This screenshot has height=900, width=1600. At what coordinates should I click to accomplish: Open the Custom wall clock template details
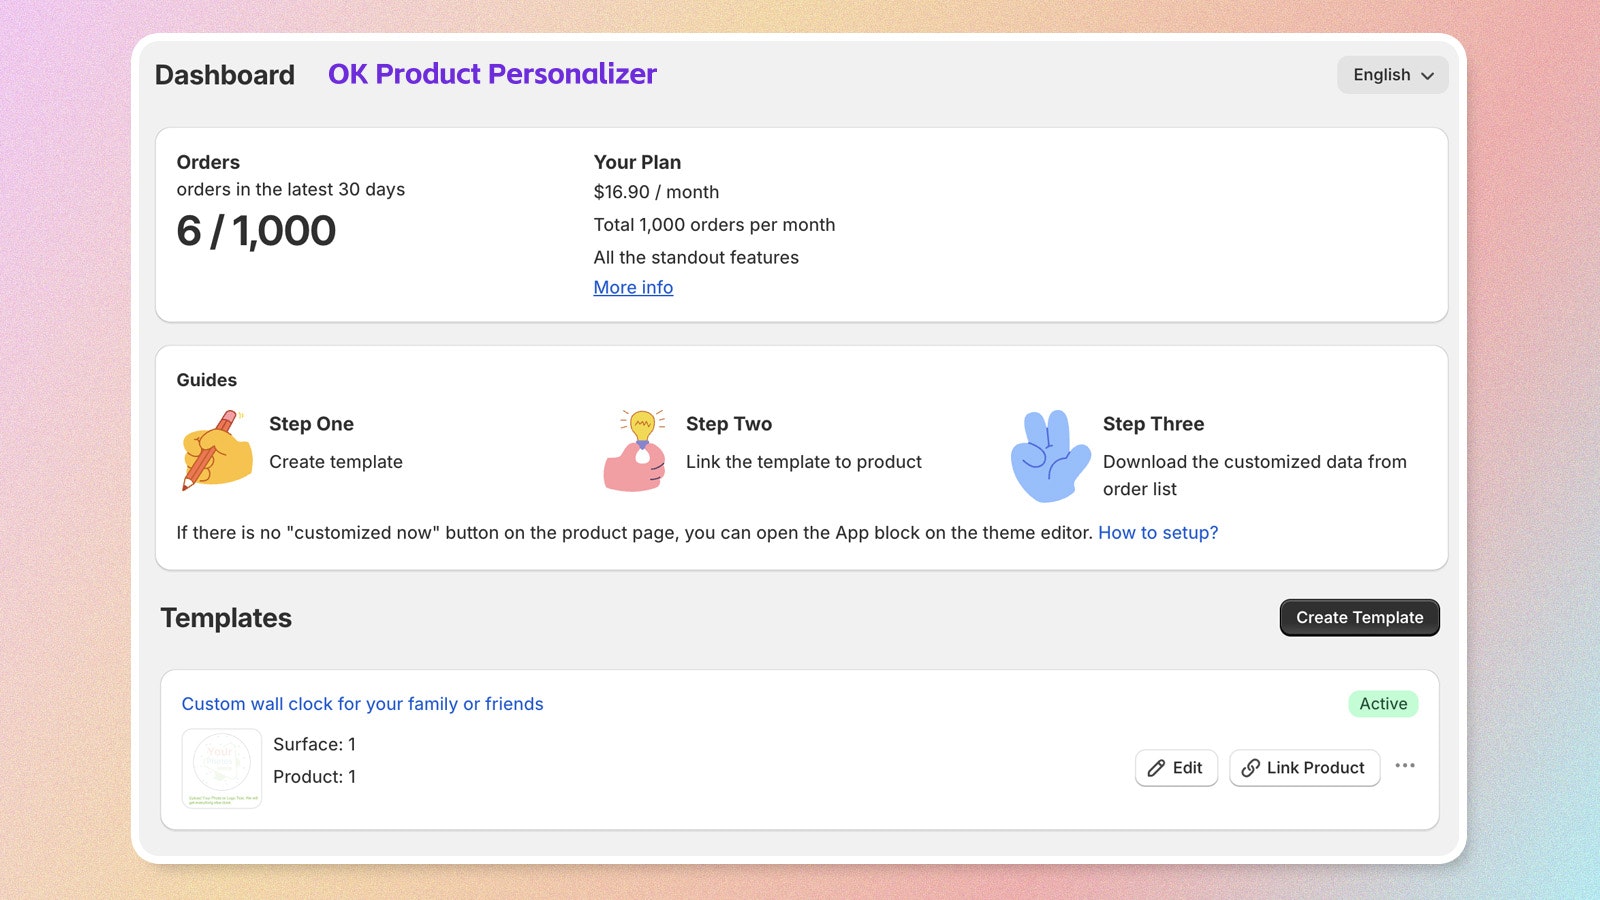362,704
